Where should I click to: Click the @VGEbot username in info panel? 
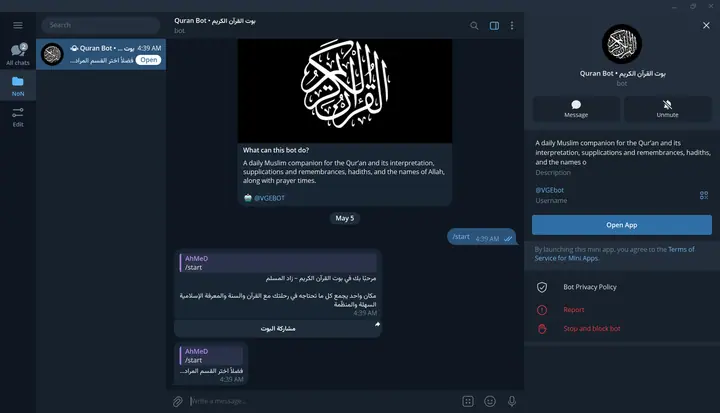550,190
